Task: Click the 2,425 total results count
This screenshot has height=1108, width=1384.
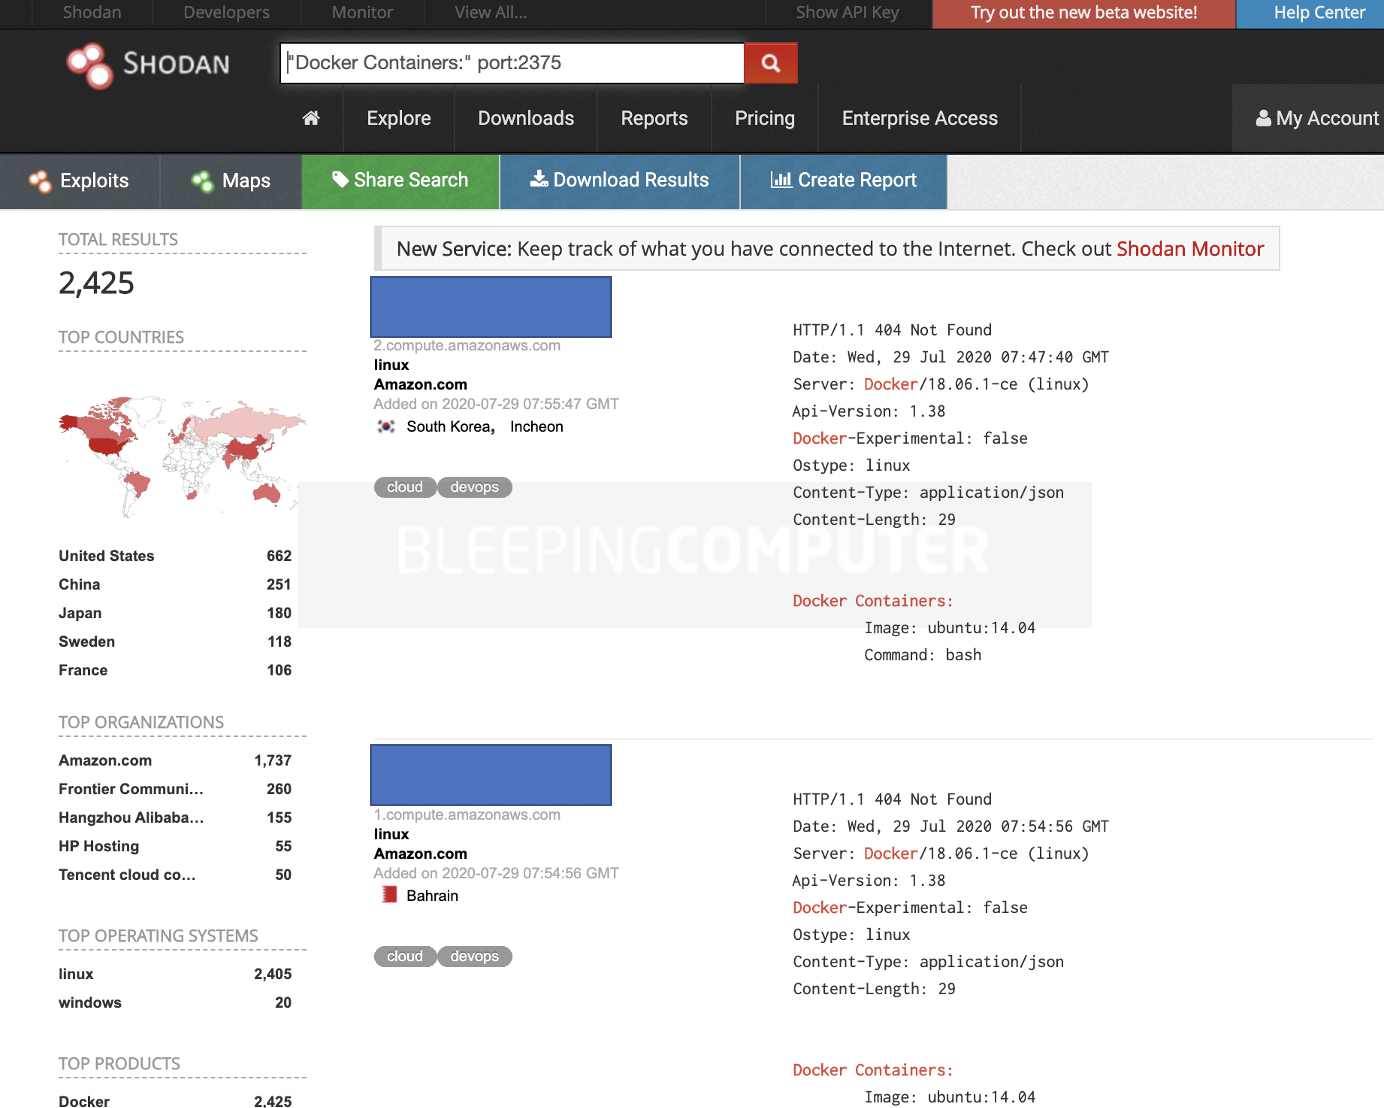Action: 96,283
